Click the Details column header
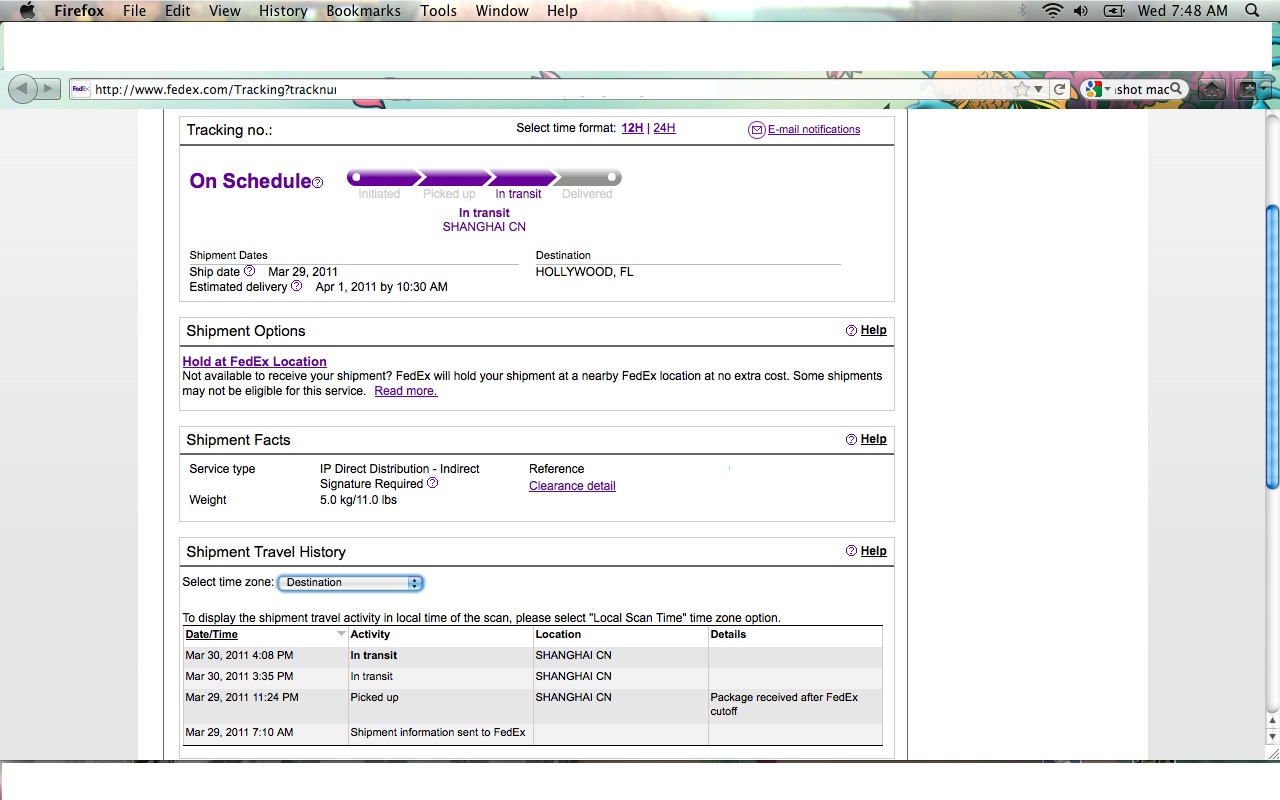Screen dimensions: 1280x800 (x=728, y=634)
